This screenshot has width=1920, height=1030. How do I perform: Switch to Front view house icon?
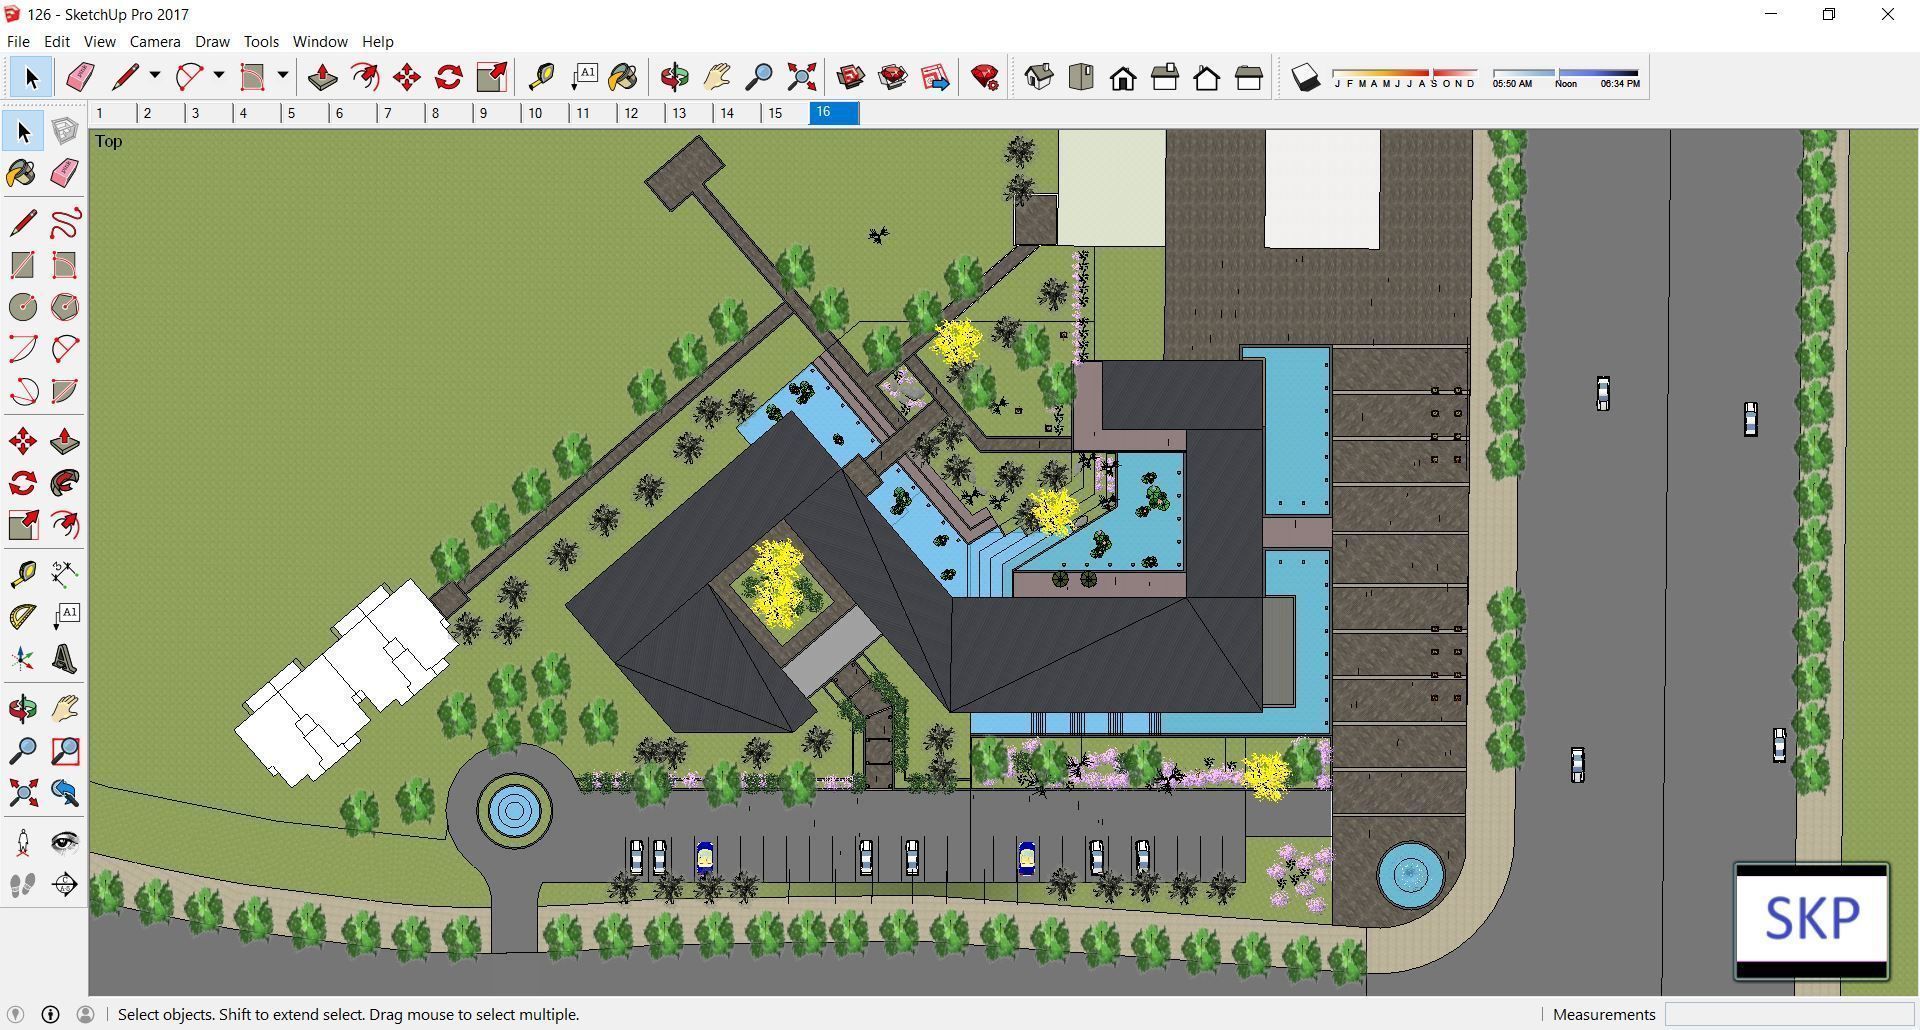click(x=1123, y=77)
